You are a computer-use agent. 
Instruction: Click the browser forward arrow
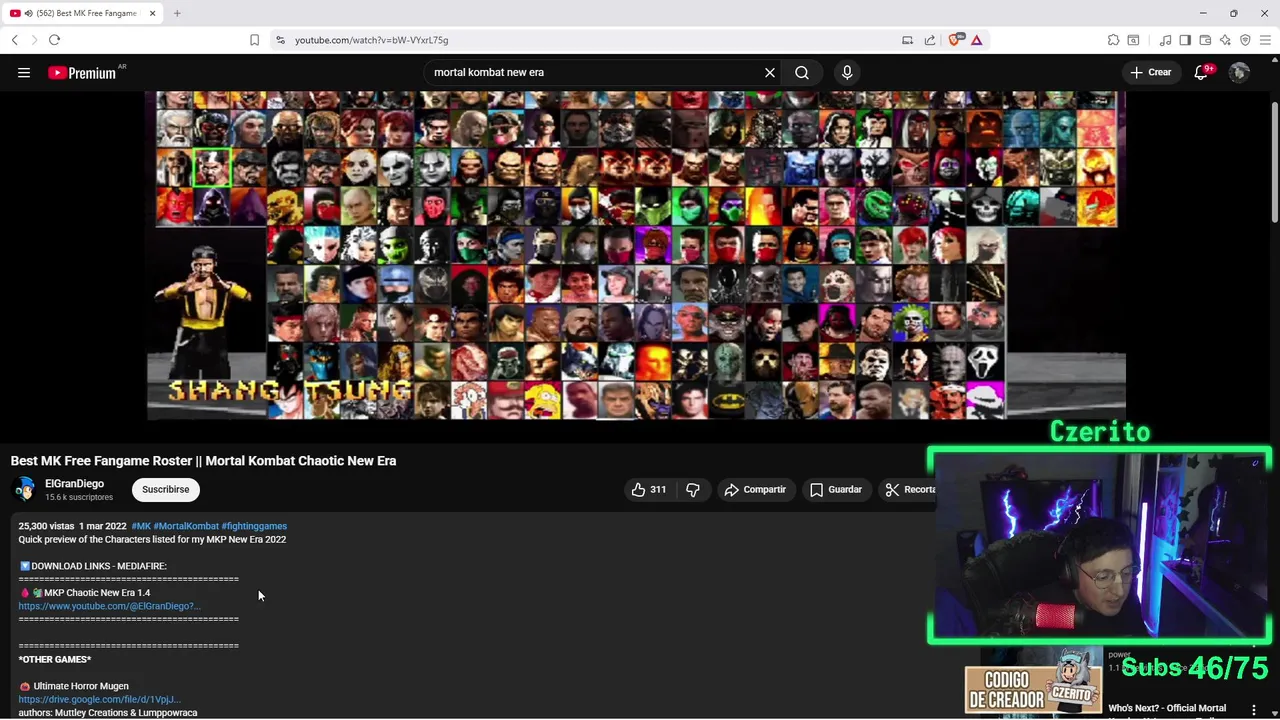(x=34, y=40)
